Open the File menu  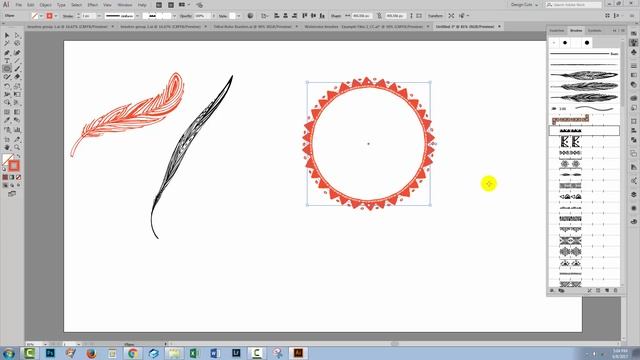(19, 5)
